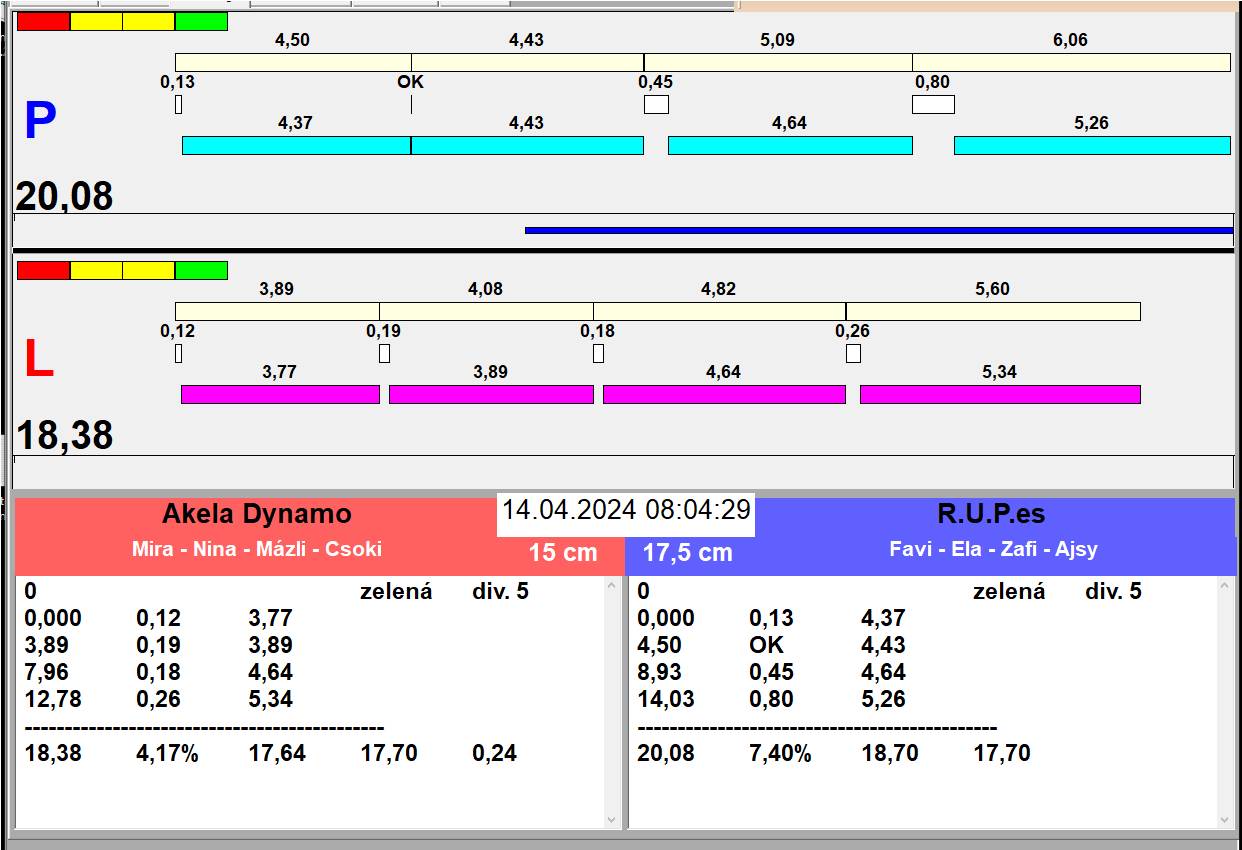1242x850 pixels.
Task: Select the cyan 5,26 run segment
Action: tap(1092, 145)
